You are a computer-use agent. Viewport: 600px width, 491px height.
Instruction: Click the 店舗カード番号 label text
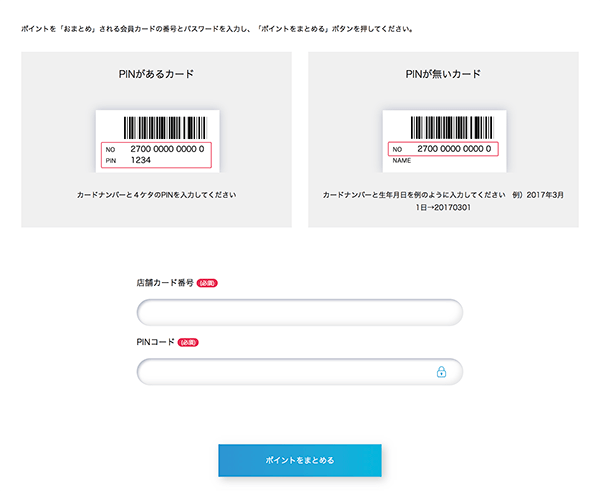[165, 283]
